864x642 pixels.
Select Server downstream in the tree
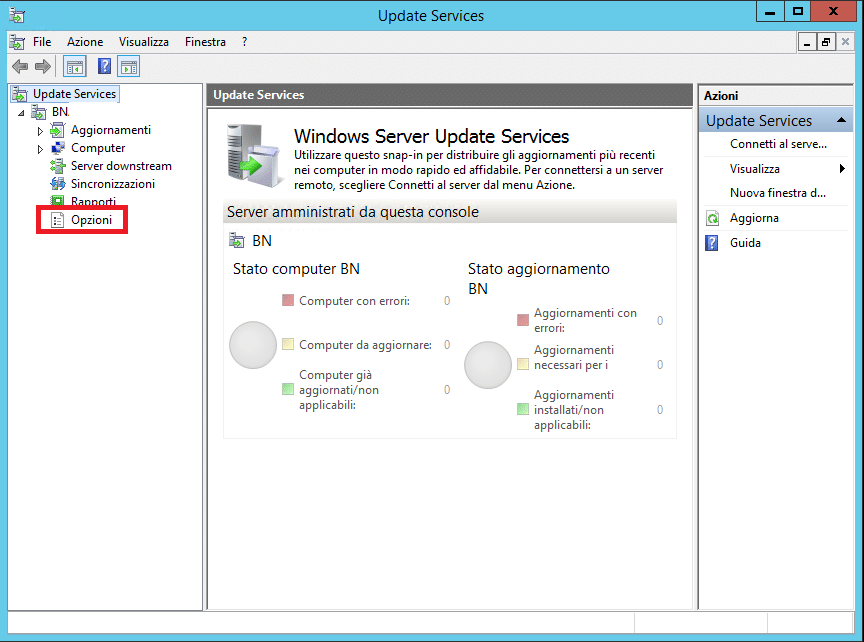[x=121, y=166]
